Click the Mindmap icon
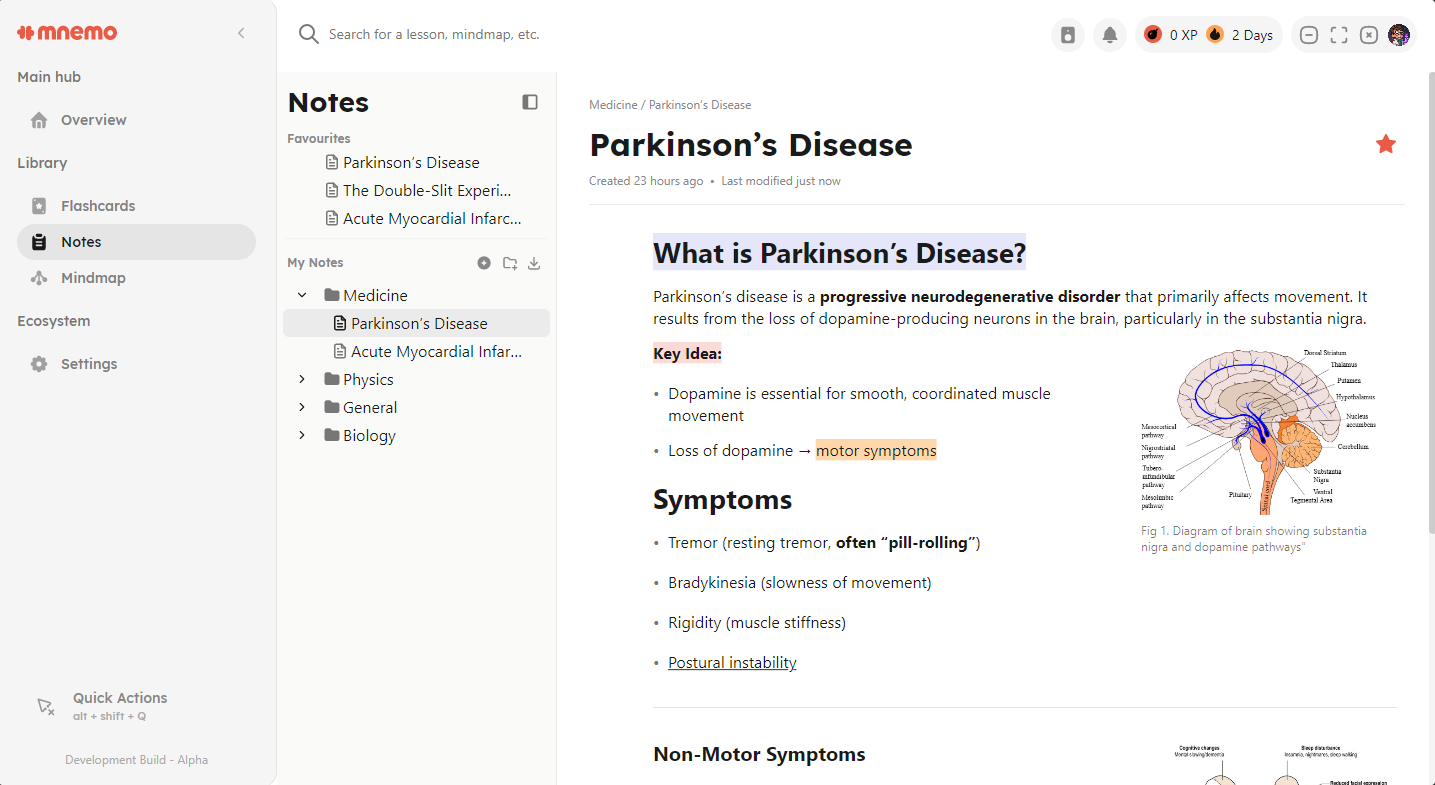The width and height of the screenshot is (1435, 785). click(39, 278)
